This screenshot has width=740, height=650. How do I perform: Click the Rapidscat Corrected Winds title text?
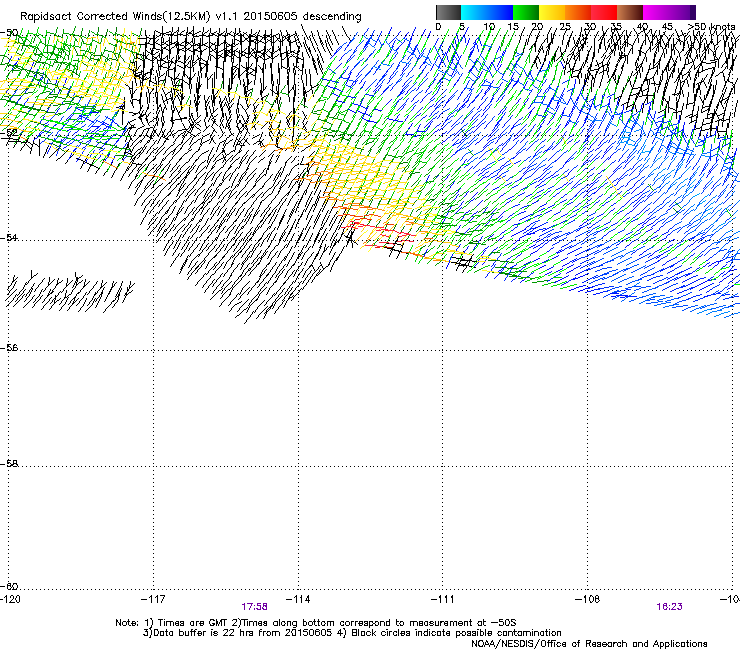[191, 17]
